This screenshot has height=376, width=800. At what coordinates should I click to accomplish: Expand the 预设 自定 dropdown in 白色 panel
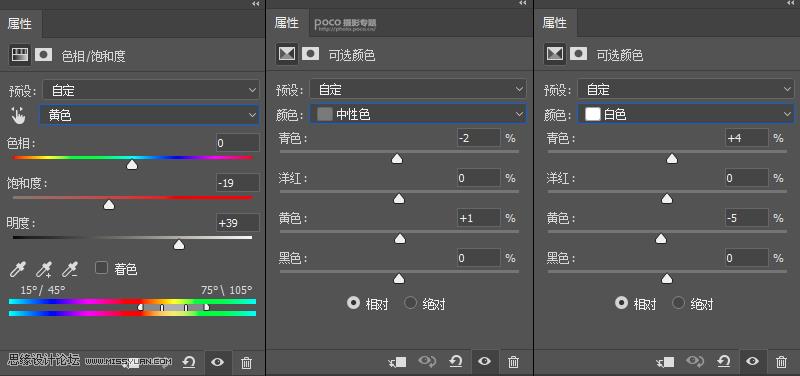(685, 90)
